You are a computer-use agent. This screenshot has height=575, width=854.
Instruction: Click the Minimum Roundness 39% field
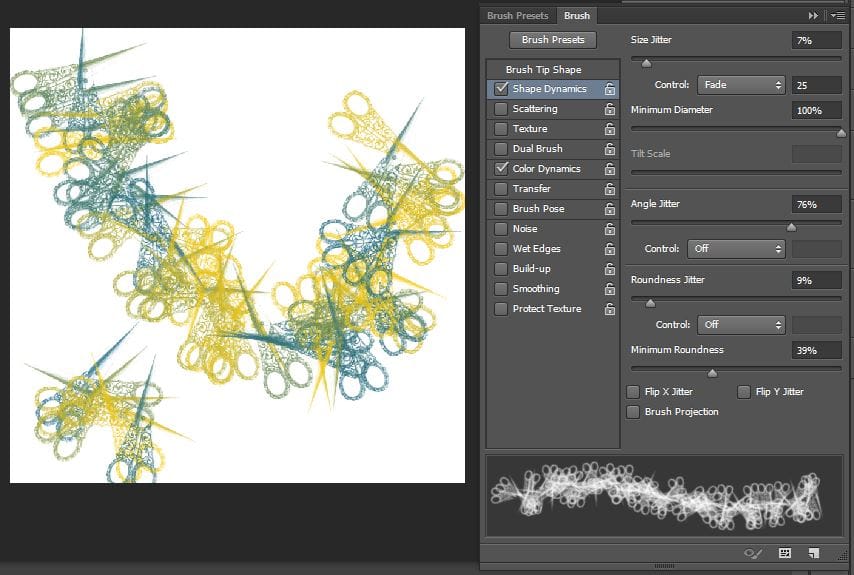816,350
